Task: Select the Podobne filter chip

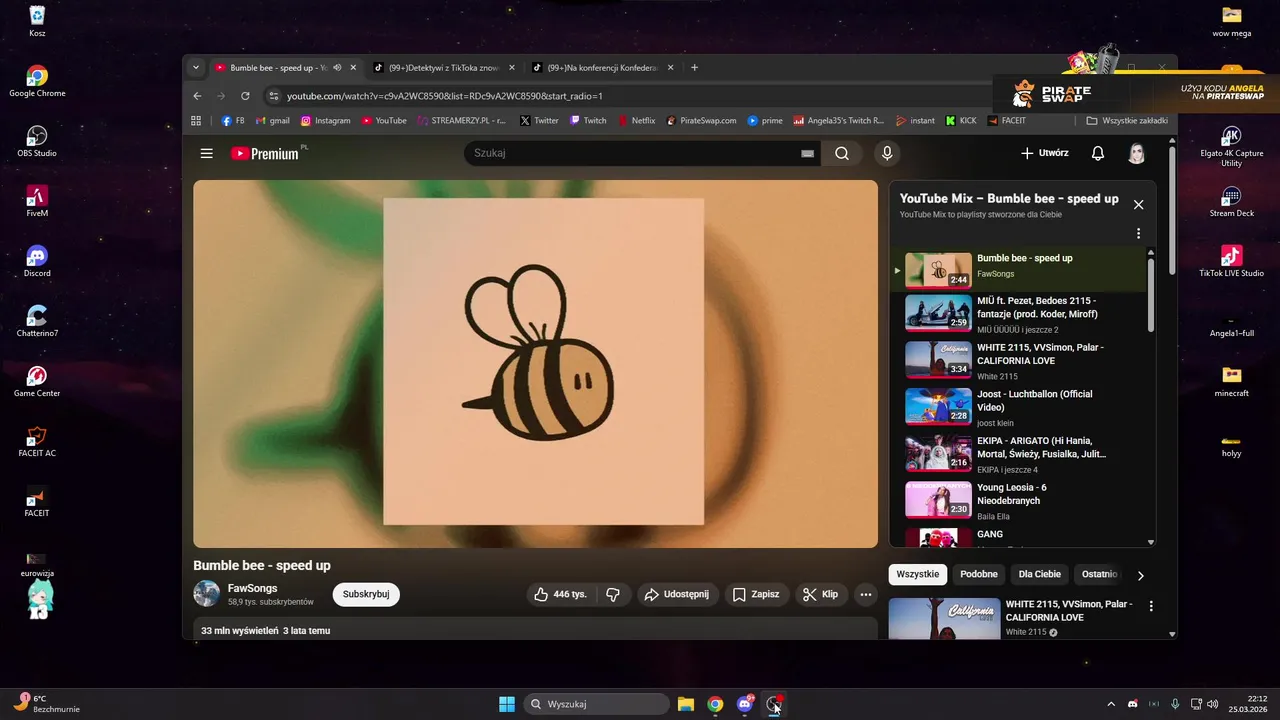Action: tap(979, 574)
